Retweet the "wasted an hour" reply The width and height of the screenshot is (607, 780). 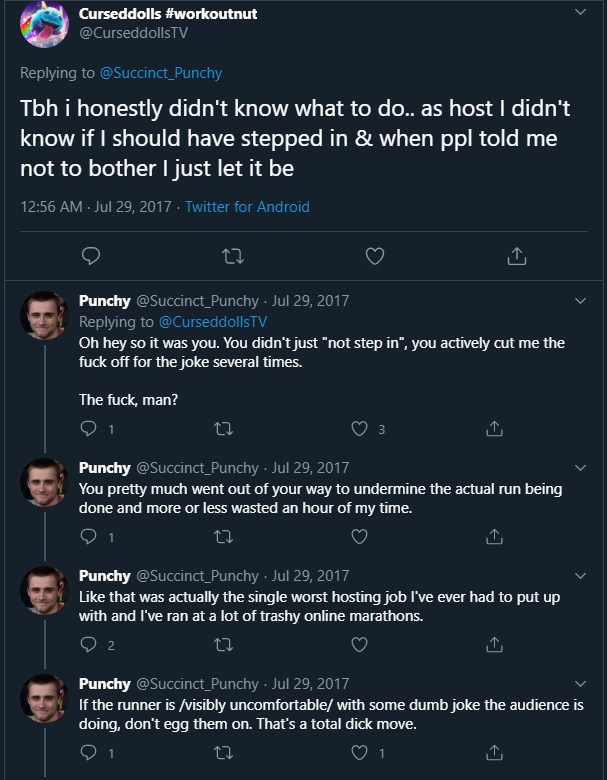[x=224, y=537]
